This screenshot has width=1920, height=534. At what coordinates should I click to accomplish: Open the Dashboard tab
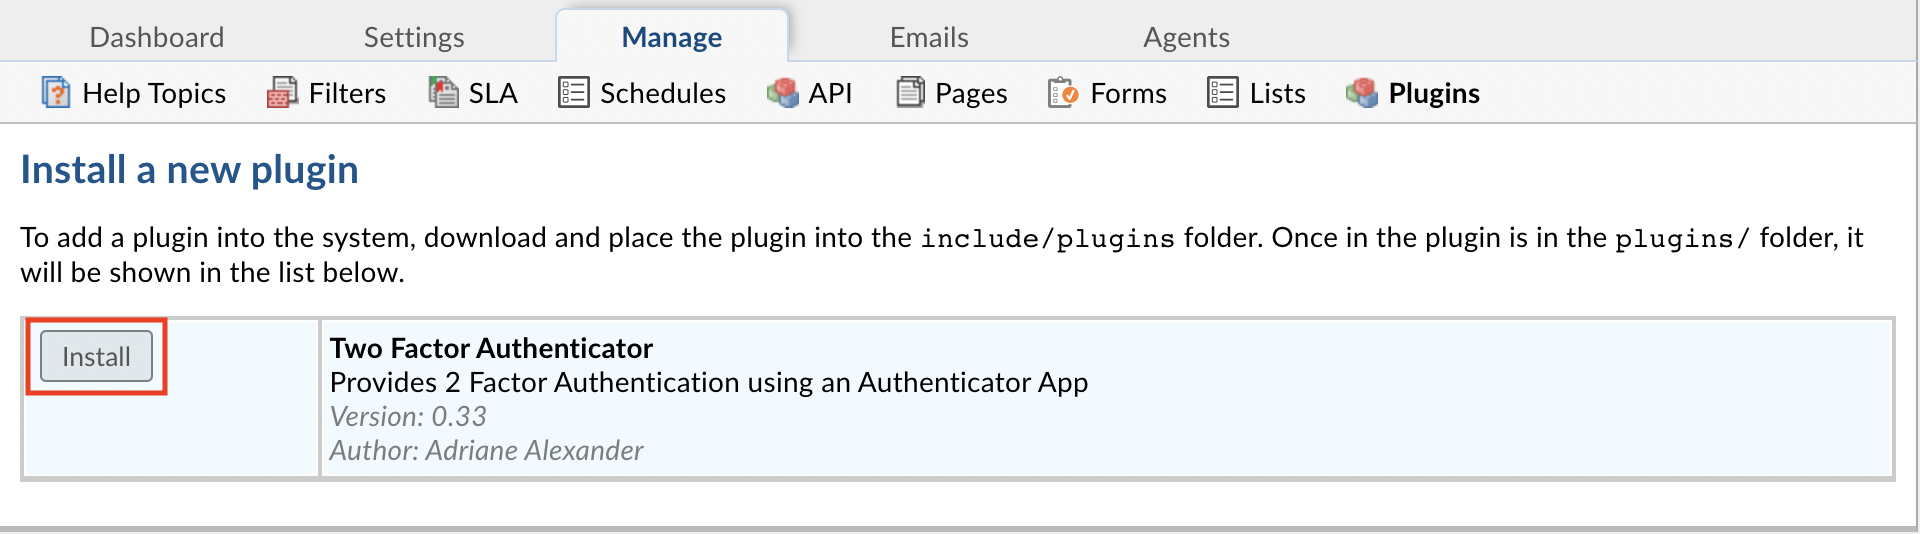pyautogui.click(x=157, y=37)
